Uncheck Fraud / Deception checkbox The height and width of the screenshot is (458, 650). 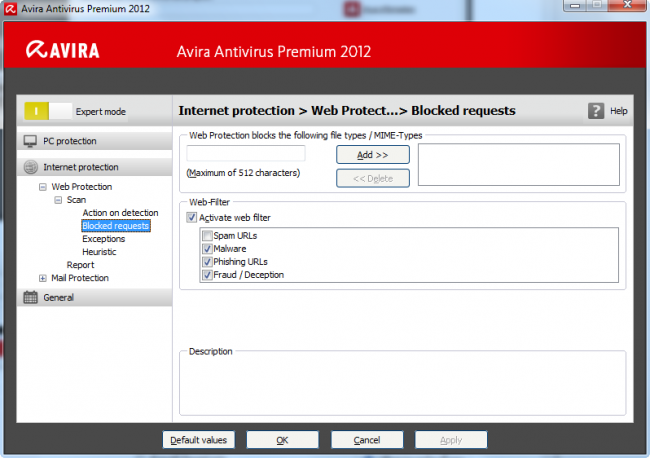tap(206, 274)
